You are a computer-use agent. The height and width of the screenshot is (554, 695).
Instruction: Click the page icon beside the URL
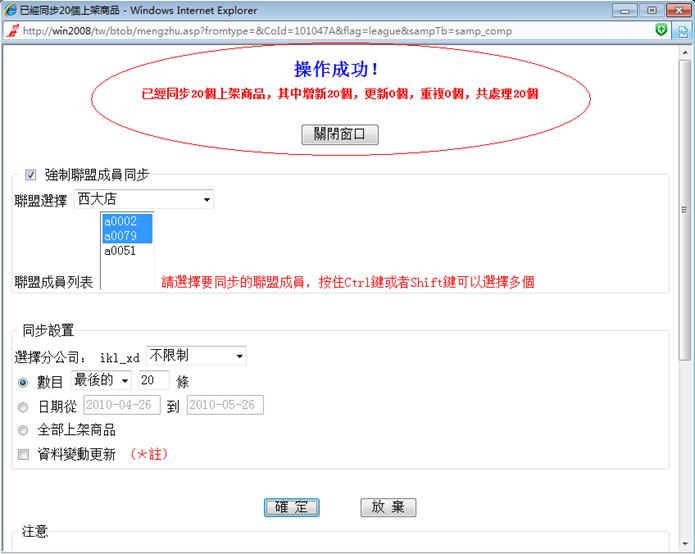coord(11,31)
